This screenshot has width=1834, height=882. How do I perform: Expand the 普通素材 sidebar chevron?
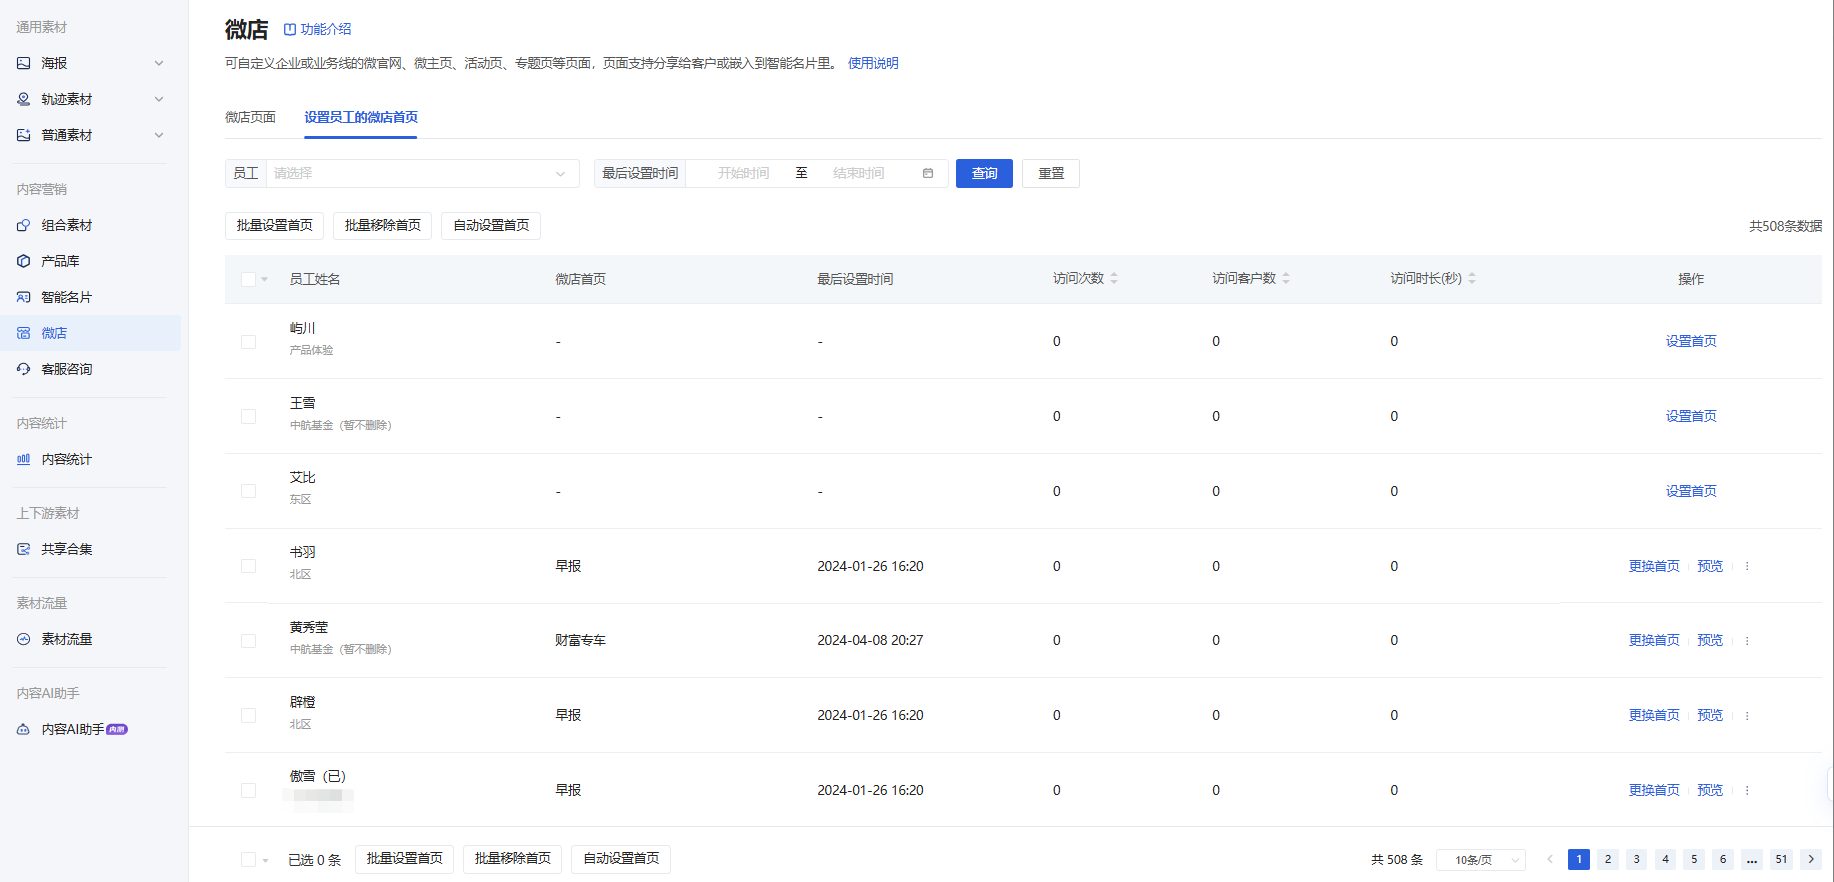[159, 135]
